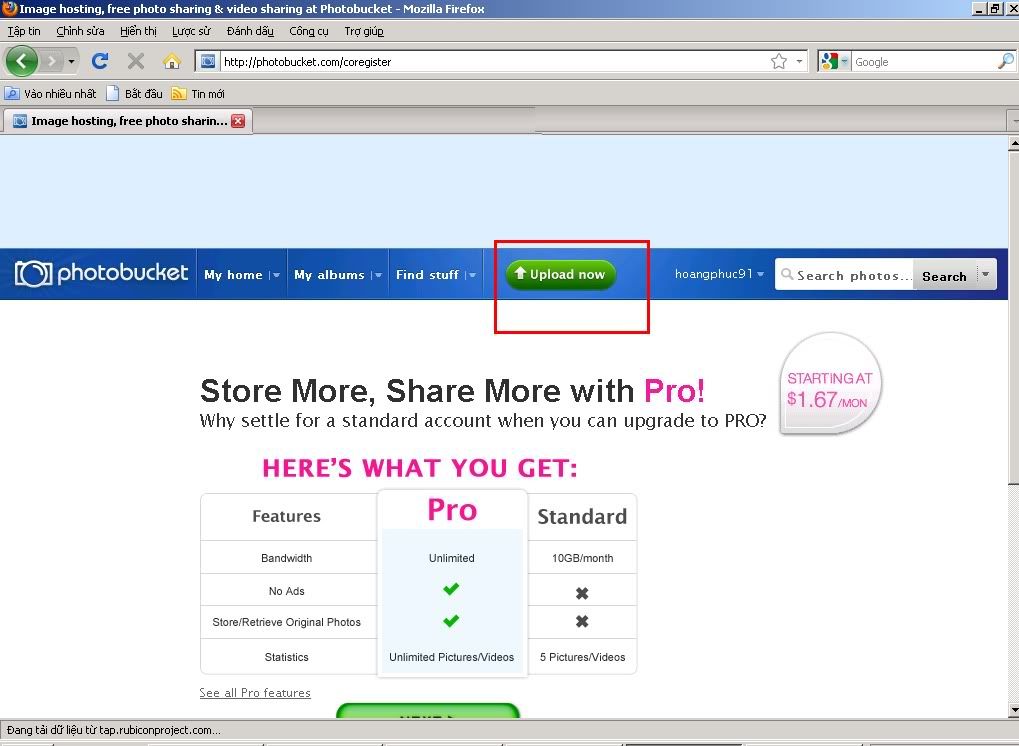
Task: Open the Trợ giúp menu
Action: pyautogui.click(x=364, y=31)
